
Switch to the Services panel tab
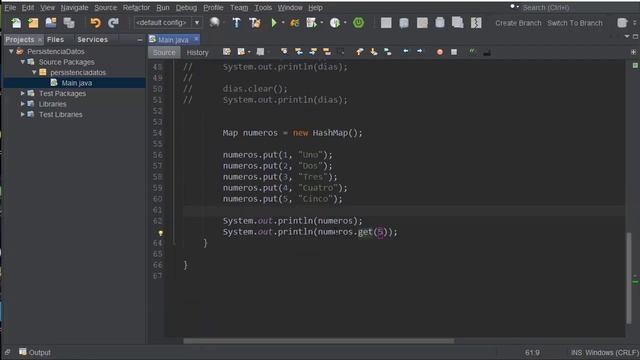click(93, 40)
